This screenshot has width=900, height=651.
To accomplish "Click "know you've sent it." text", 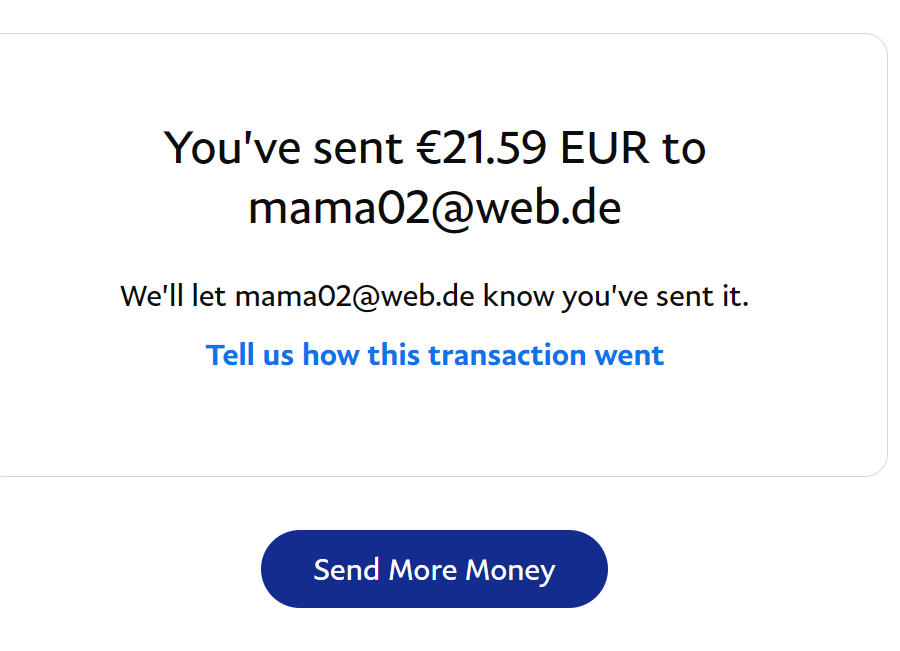I will [x=615, y=297].
